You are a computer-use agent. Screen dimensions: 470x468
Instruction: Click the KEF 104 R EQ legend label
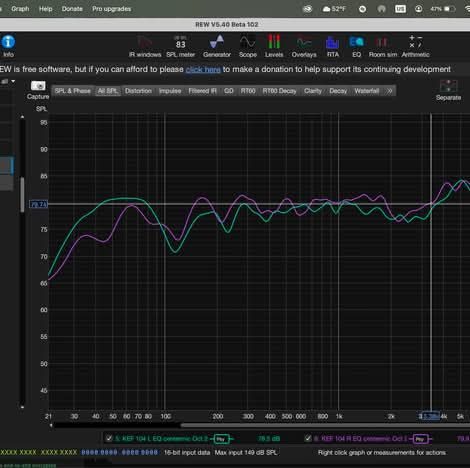[361, 439]
